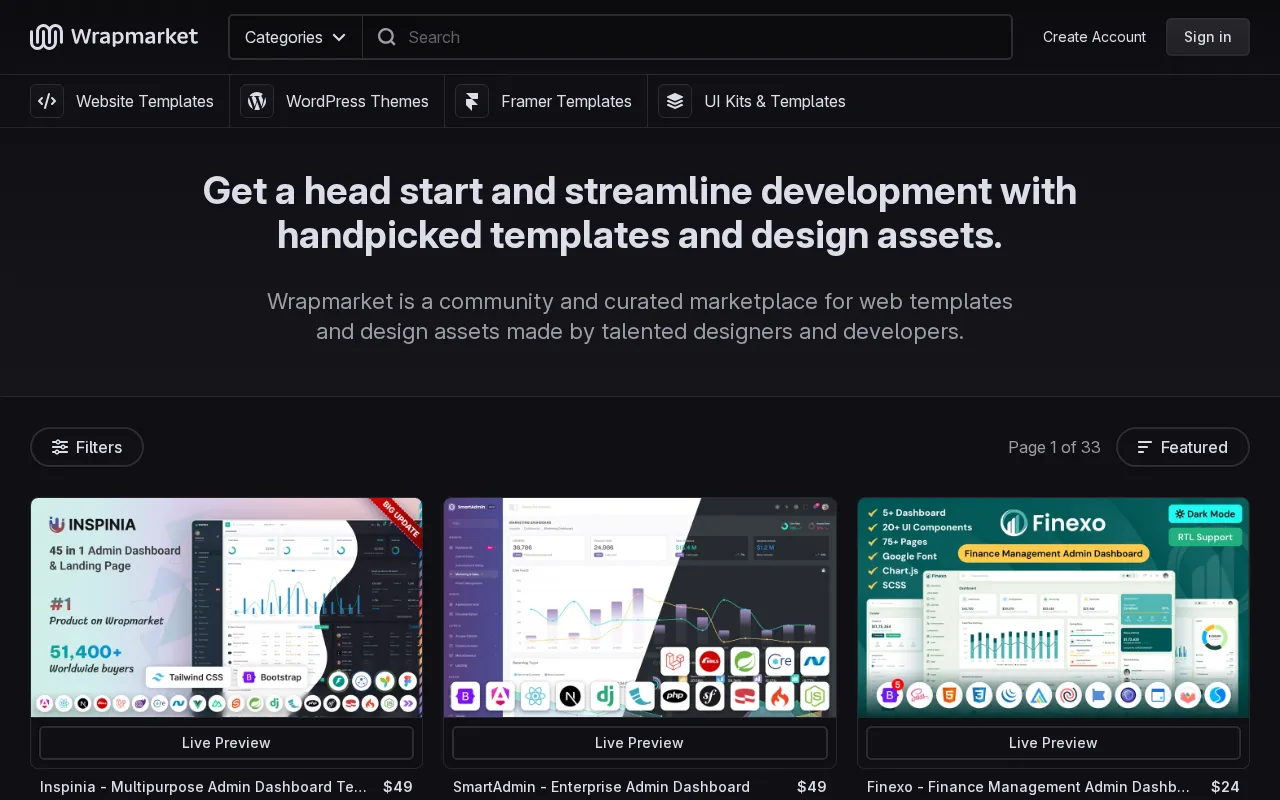Click Live Preview for Finexo
This screenshot has height=800, width=1280.
pyautogui.click(x=1053, y=743)
